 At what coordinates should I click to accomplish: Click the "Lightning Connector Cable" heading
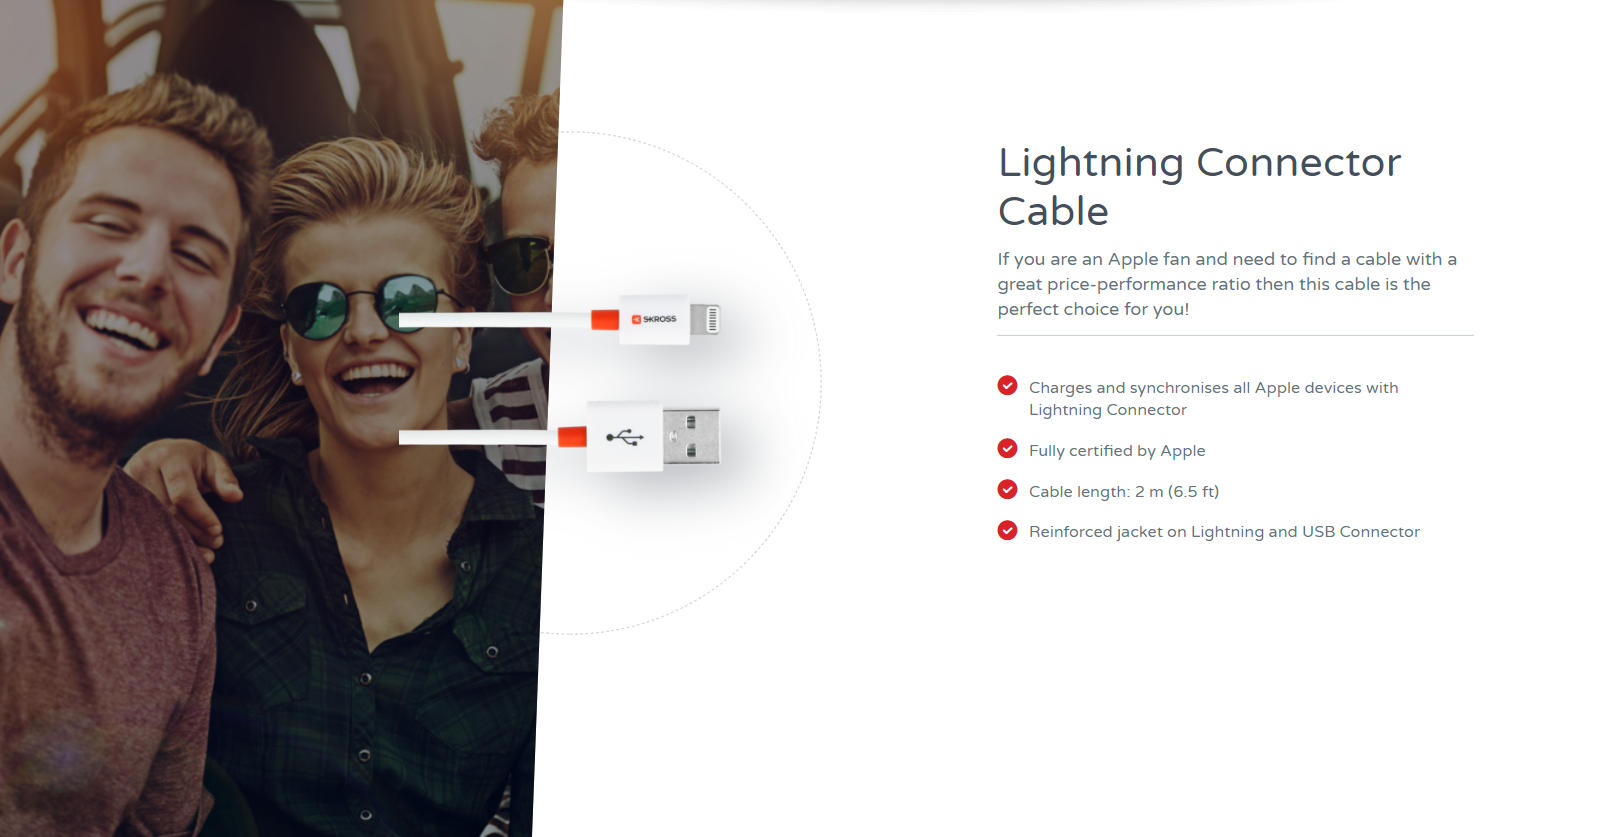pos(1199,187)
